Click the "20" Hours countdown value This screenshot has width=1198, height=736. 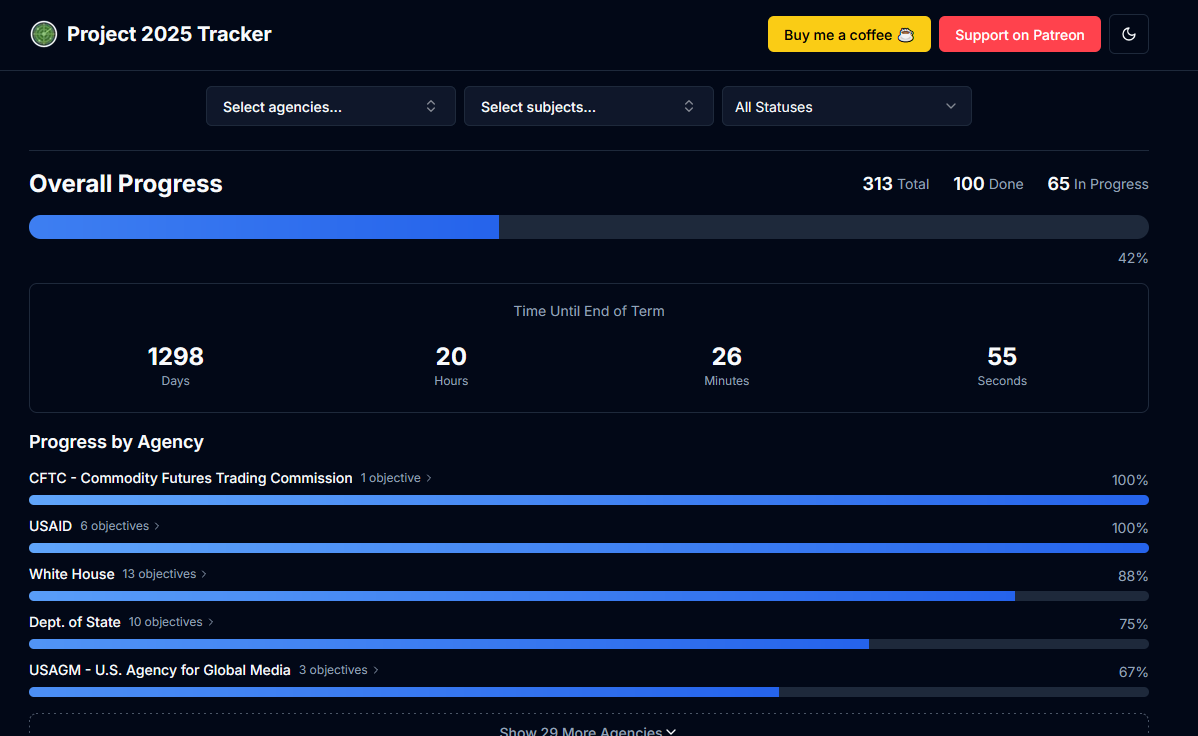pyautogui.click(x=451, y=356)
